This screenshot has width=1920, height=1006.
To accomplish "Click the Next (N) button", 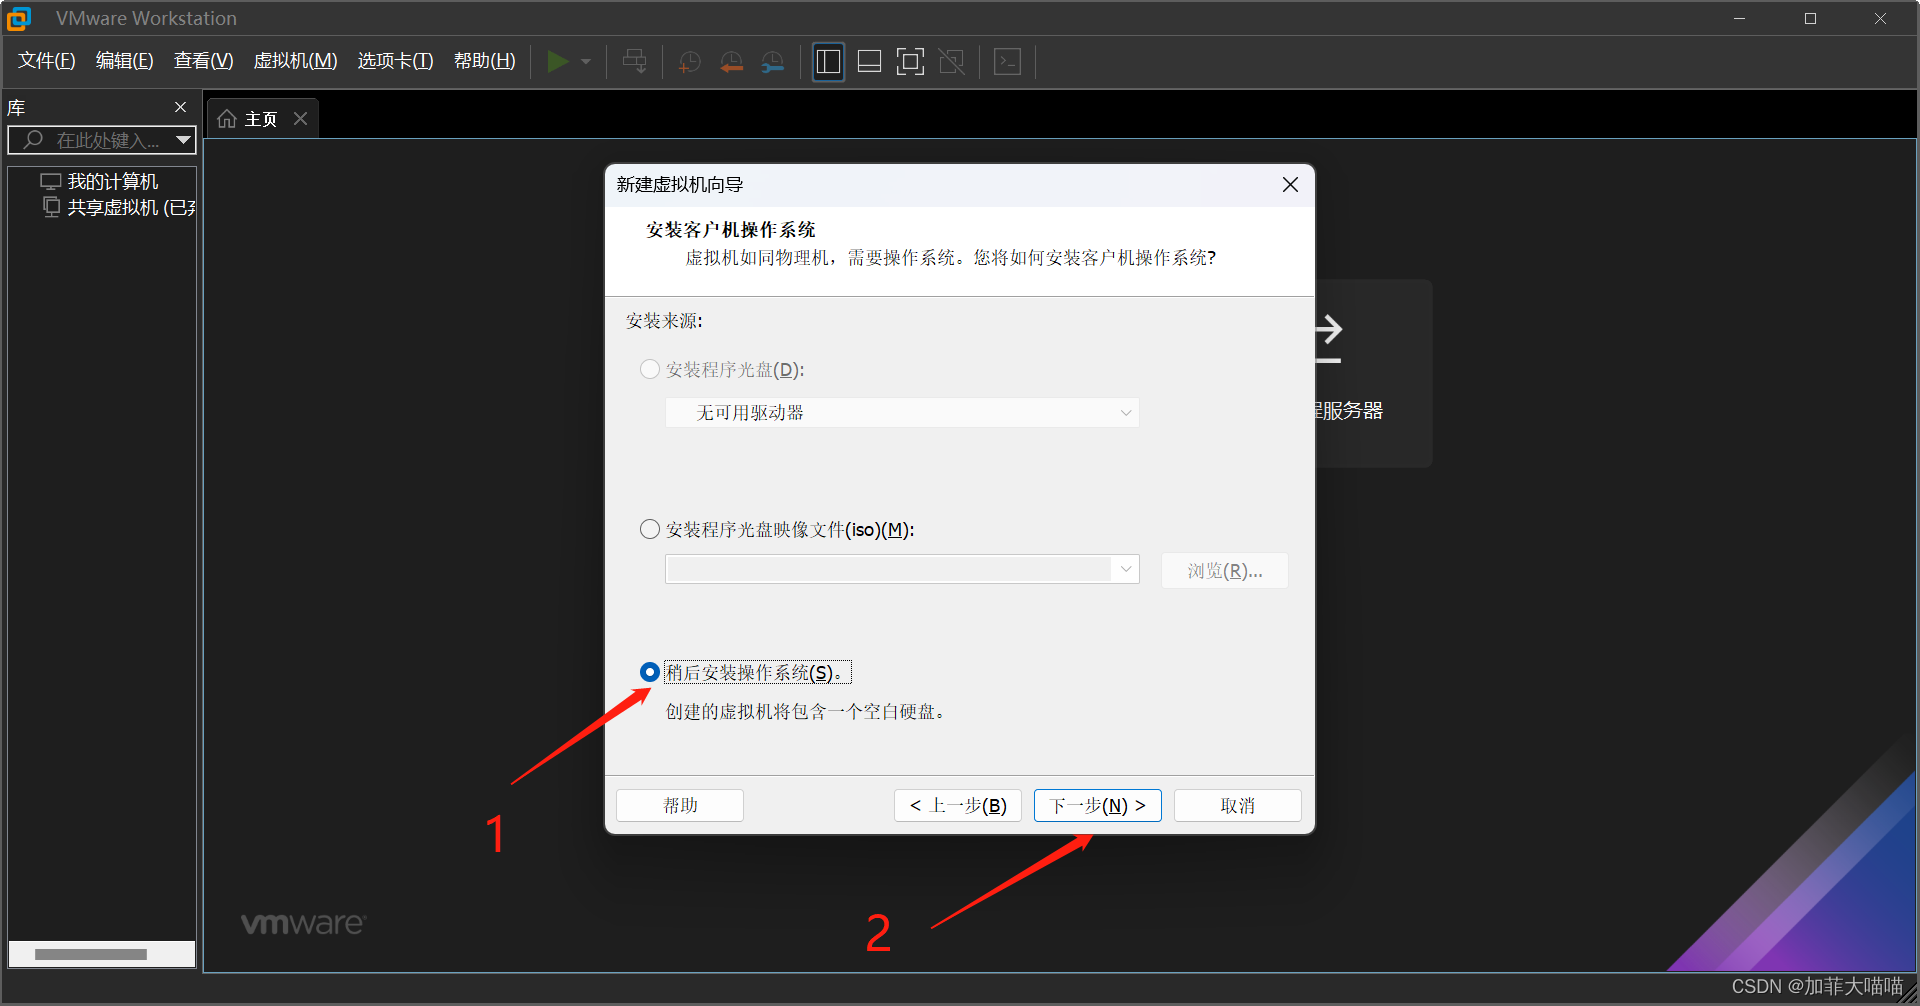I will pos(1098,806).
